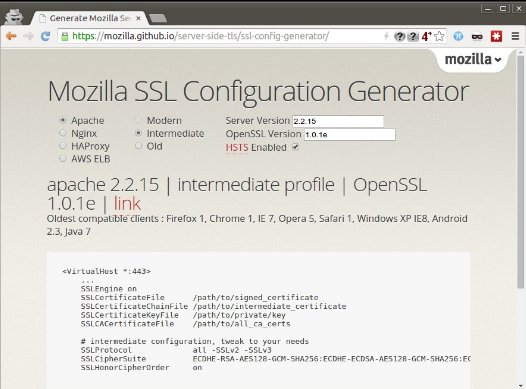Screen dimensions: 526x389
Task: Open the Chrome hamburger menu
Action: point(515,36)
